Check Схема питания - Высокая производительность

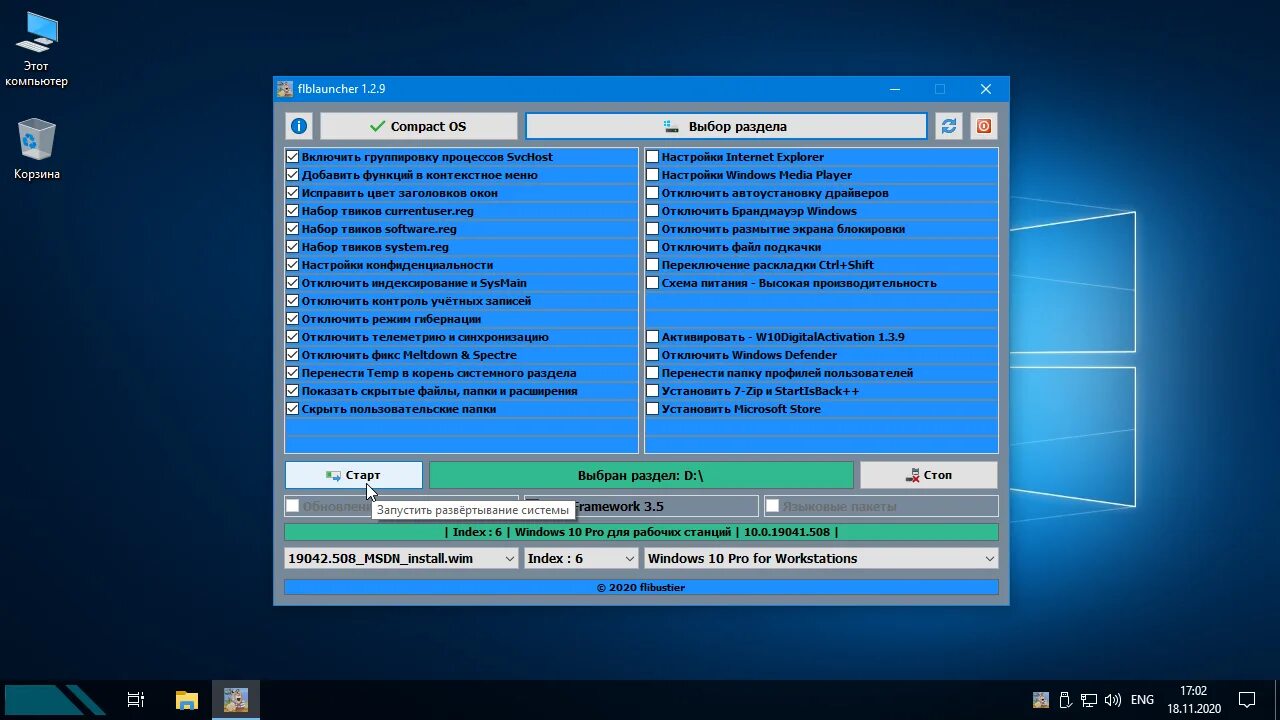[x=653, y=283]
